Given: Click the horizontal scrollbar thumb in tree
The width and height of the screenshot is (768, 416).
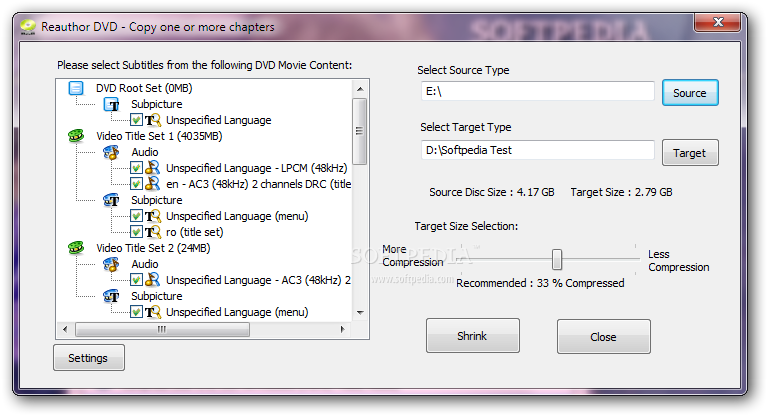Looking at the screenshot, I should tap(162, 329).
